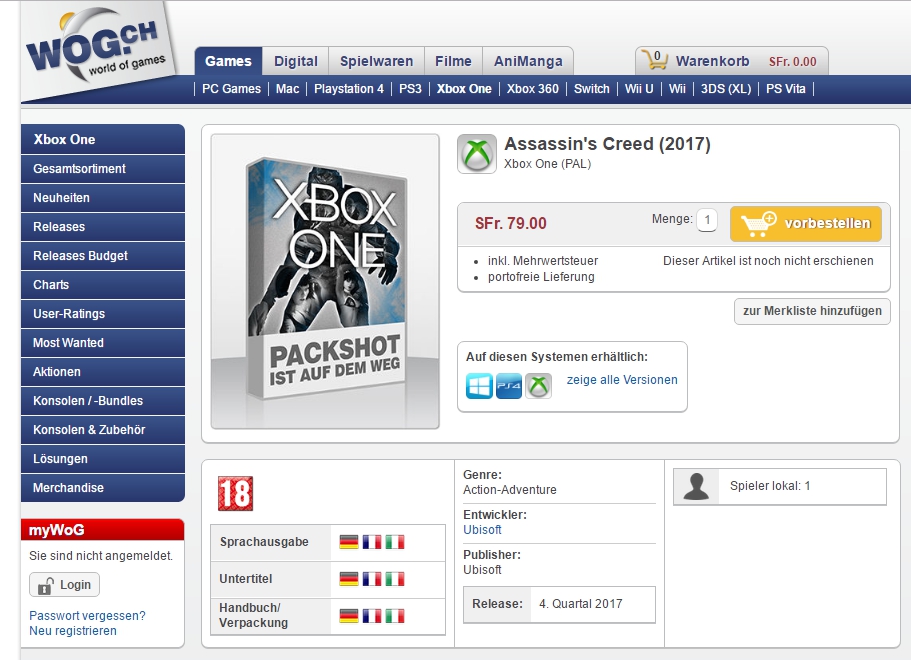Click the player silhouette icon next to Spieler lokal

pos(696,486)
